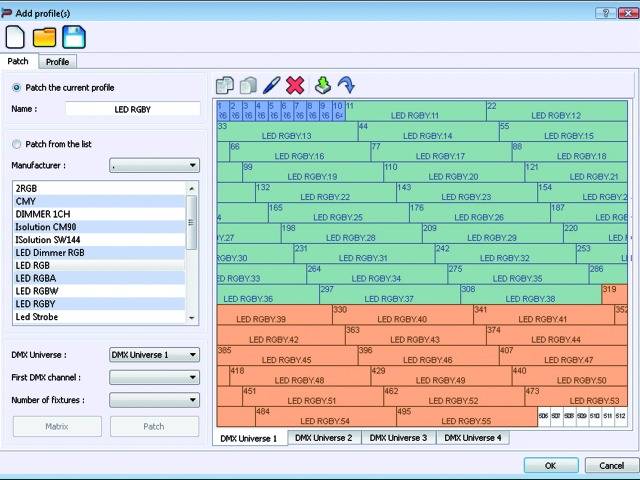Select the blue pen edit icon
The width and height of the screenshot is (640, 480).
point(272,86)
